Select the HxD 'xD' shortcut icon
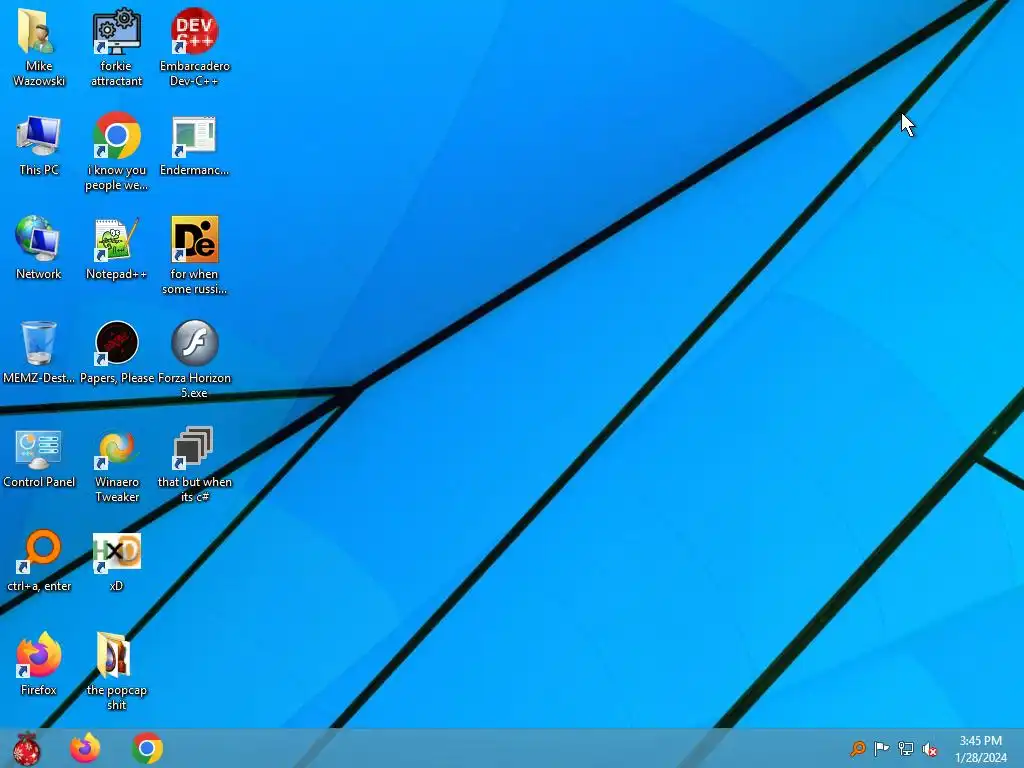The image size is (1024, 768). point(116,552)
